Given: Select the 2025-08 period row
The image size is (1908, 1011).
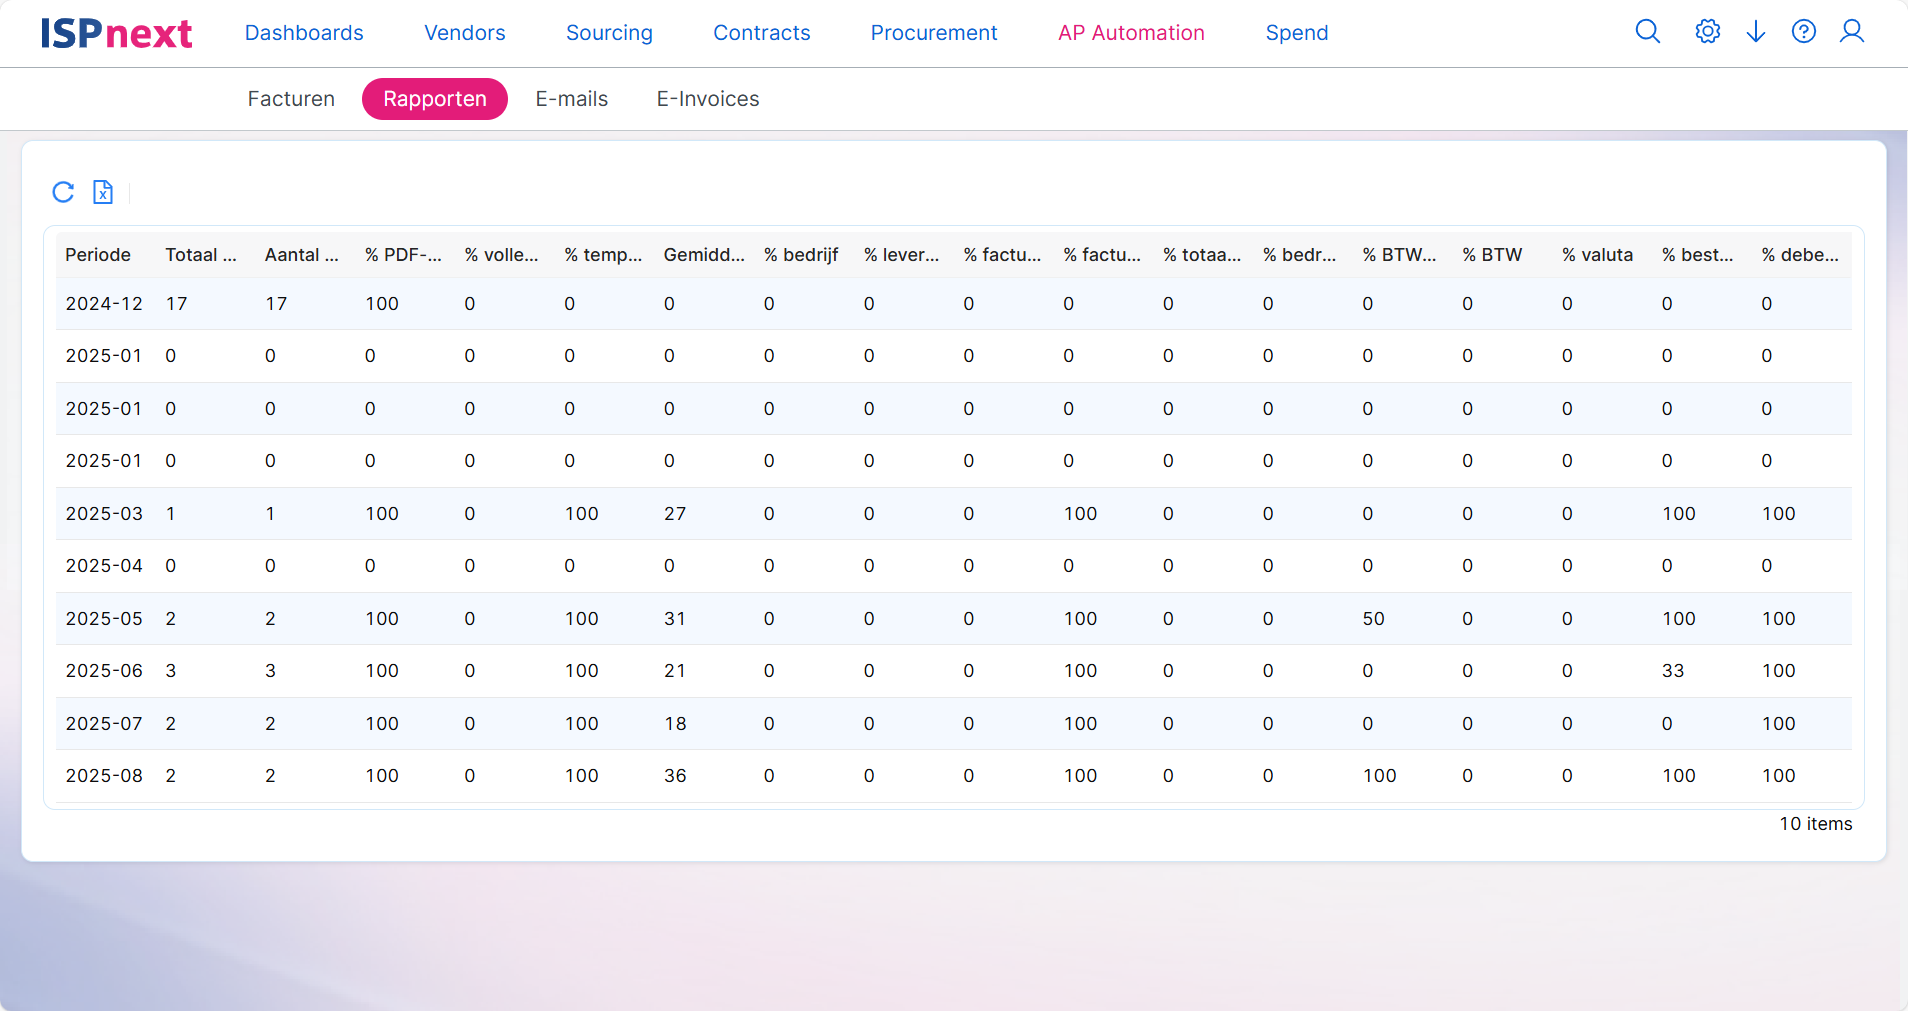Looking at the screenshot, I should (104, 776).
